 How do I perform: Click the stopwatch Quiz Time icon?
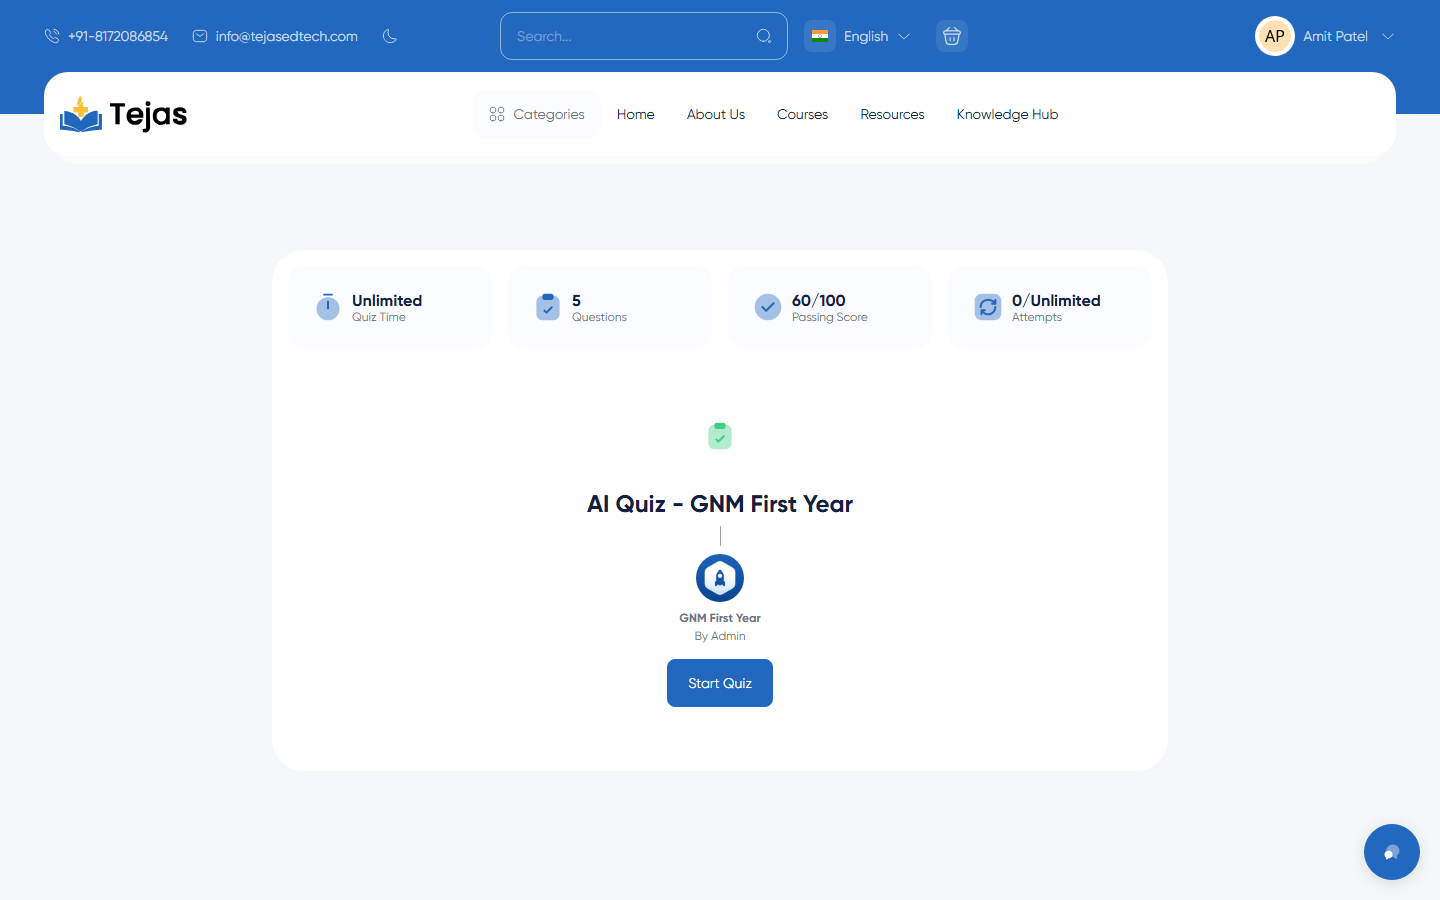coord(328,307)
